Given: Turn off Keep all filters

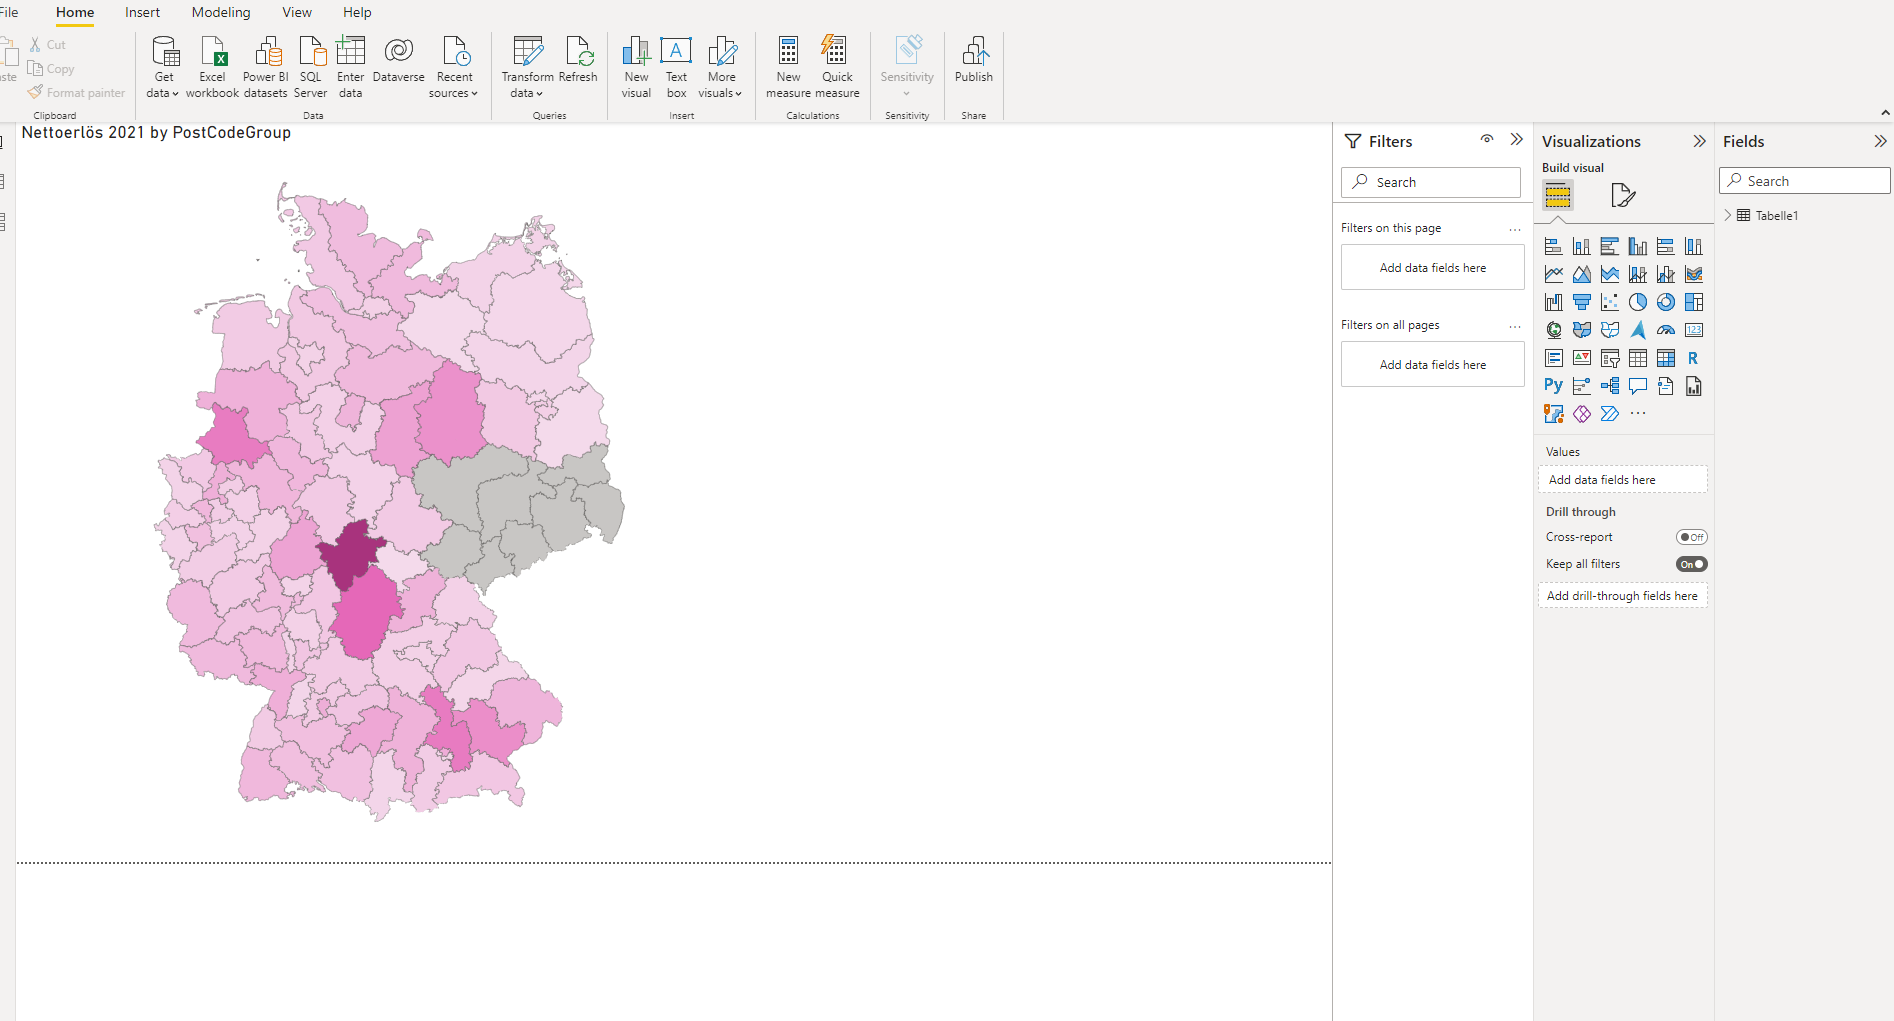Looking at the screenshot, I should (1691, 564).
